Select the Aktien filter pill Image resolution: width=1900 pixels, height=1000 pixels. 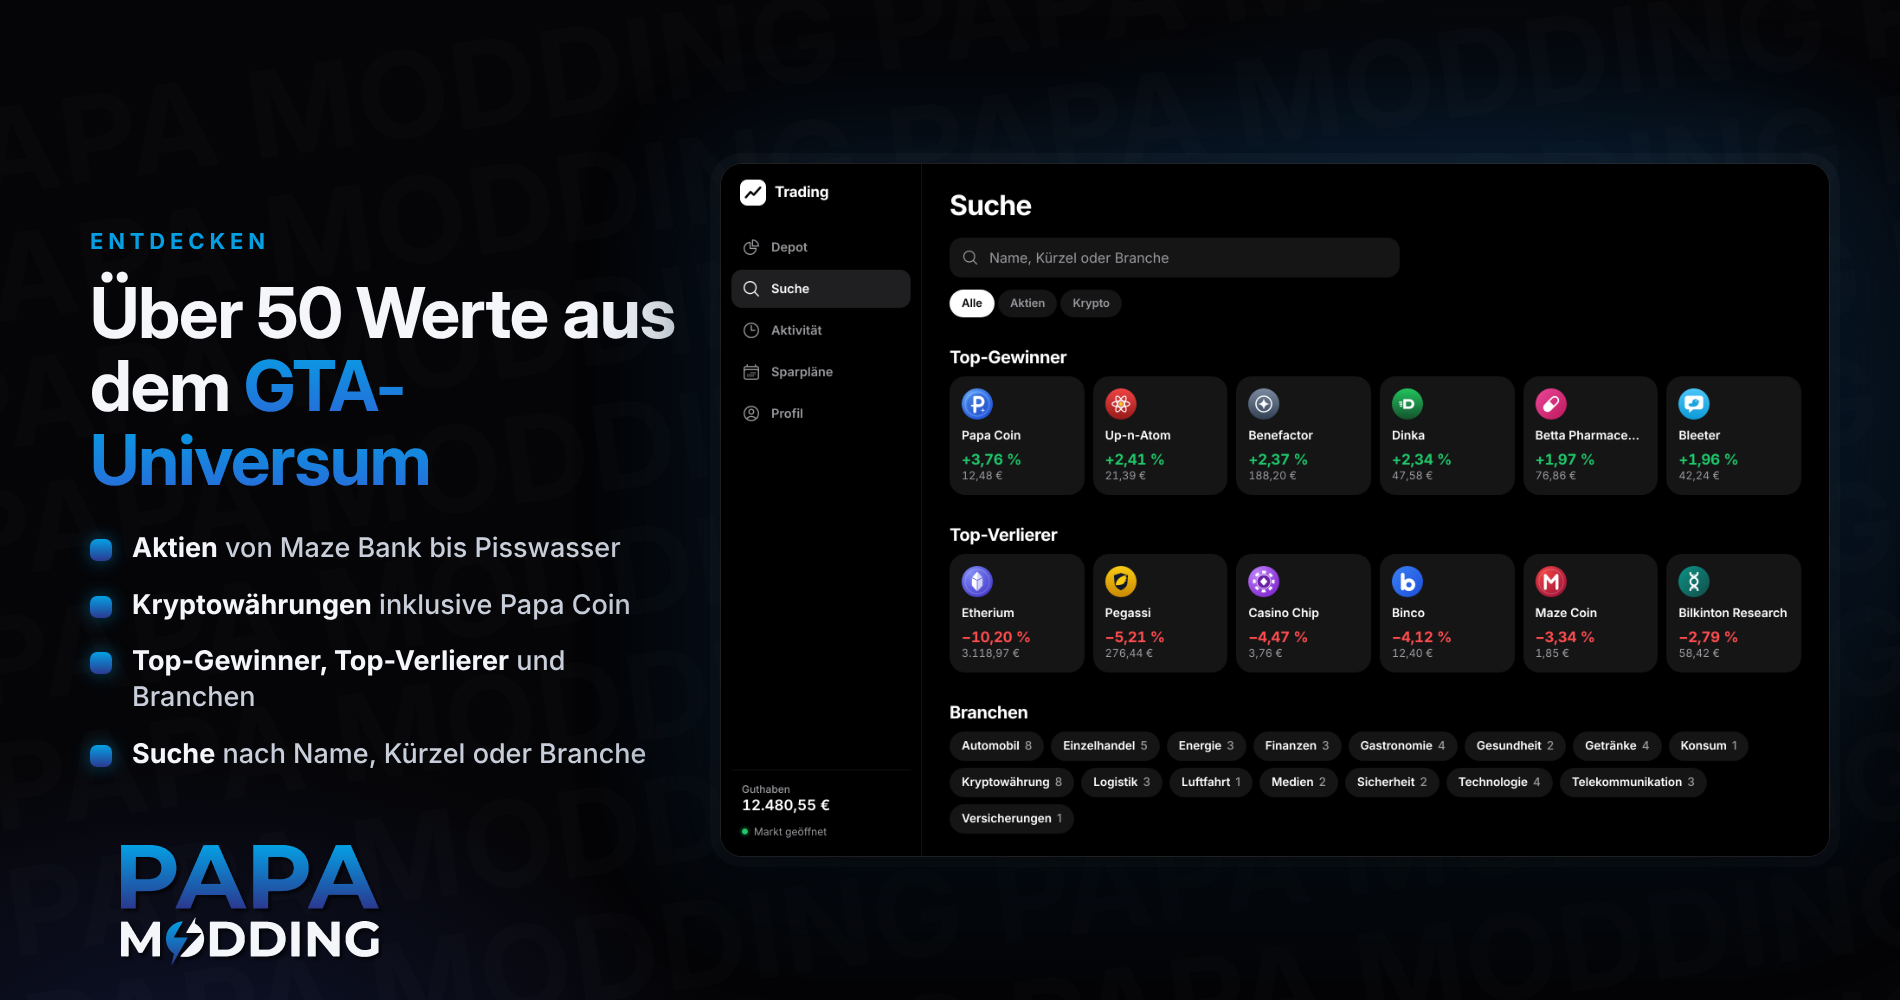[x=1027, y=303]
